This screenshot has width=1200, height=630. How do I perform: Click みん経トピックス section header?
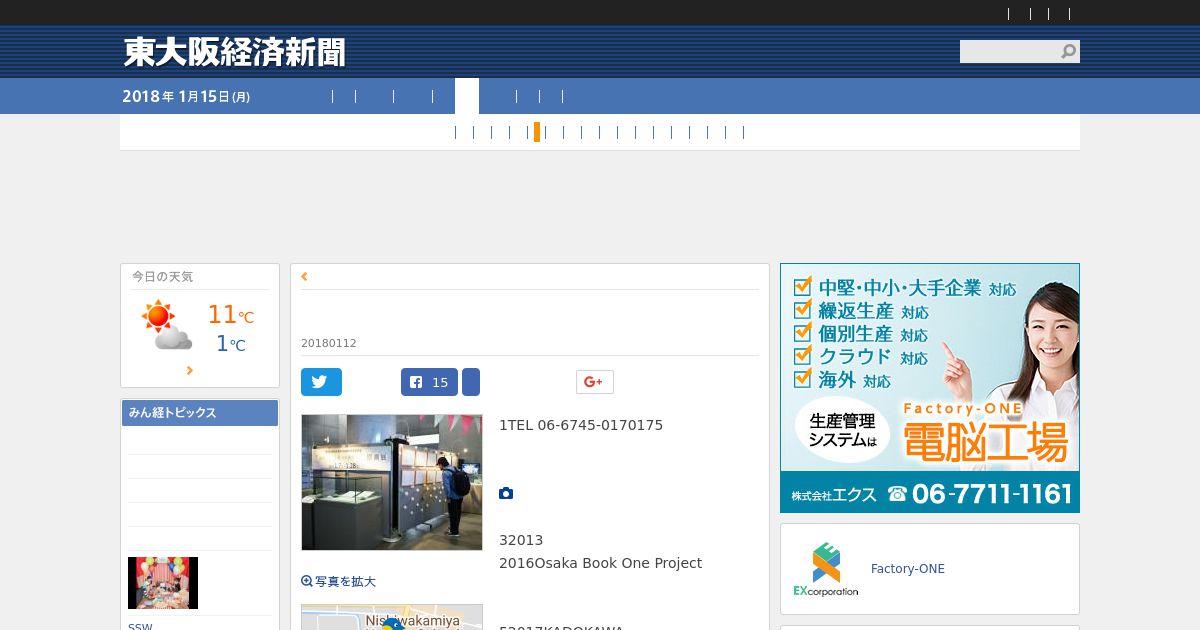click(200, 413)
